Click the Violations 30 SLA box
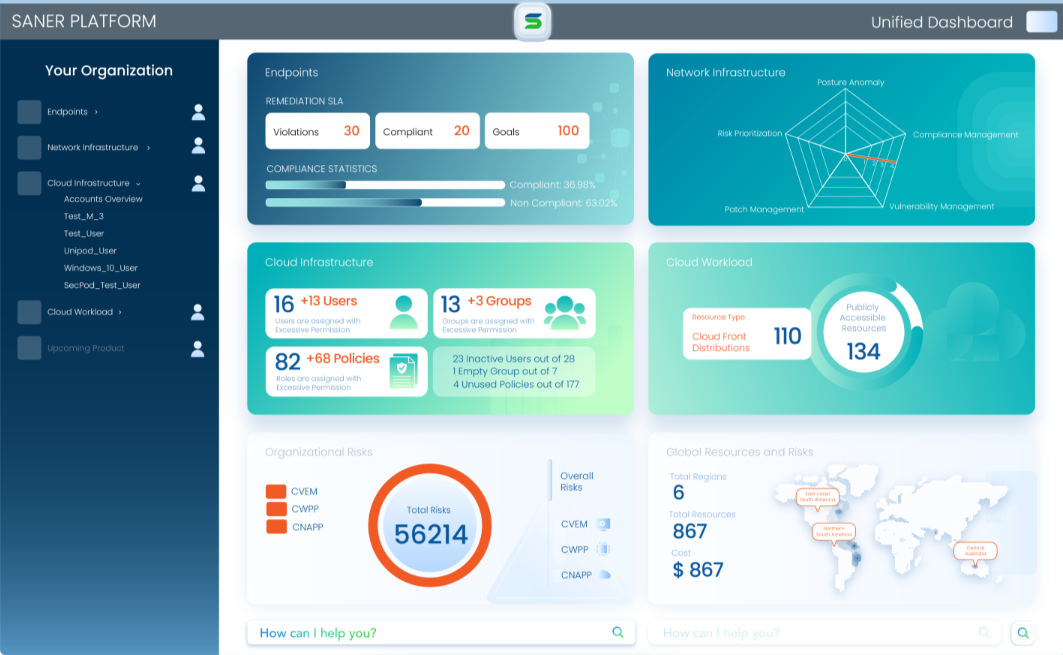1063x655 pixels. tap(317, 131)
